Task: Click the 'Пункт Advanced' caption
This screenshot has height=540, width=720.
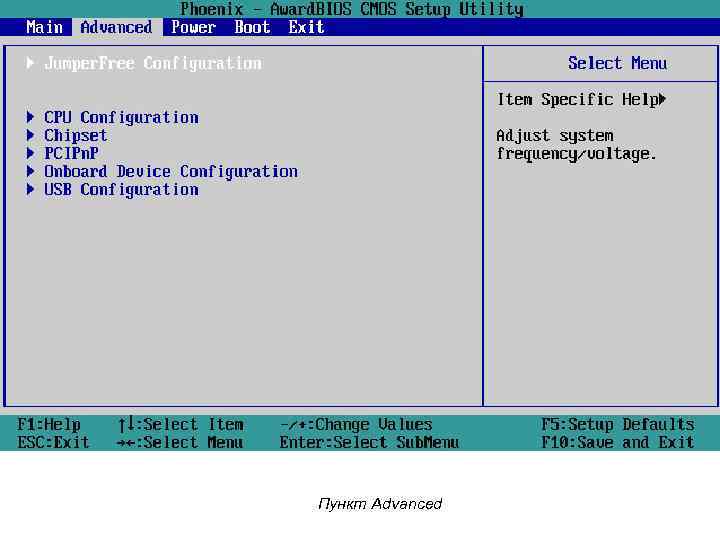Action: pyautogui.click(x=380, y=504)
